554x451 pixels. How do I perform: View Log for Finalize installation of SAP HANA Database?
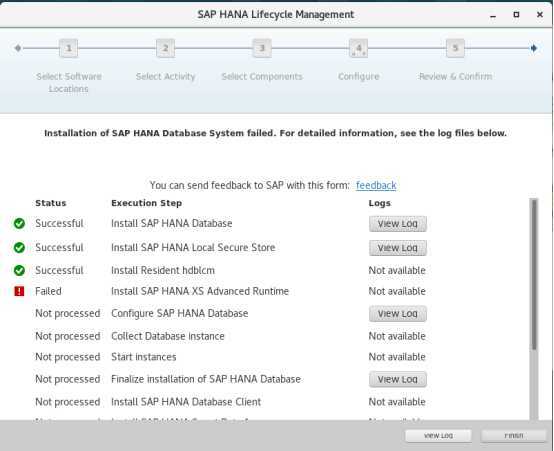pyautogui.click(x=398, y=379)
